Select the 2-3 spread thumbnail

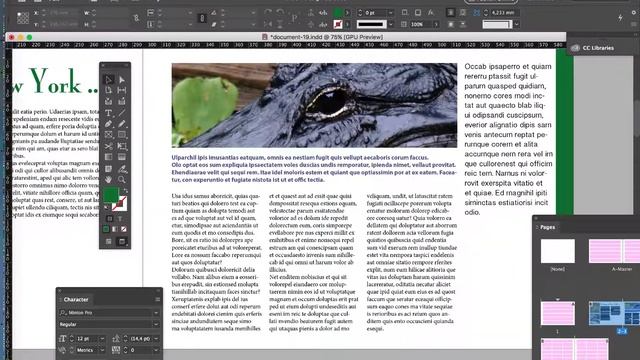pos(614,313)
